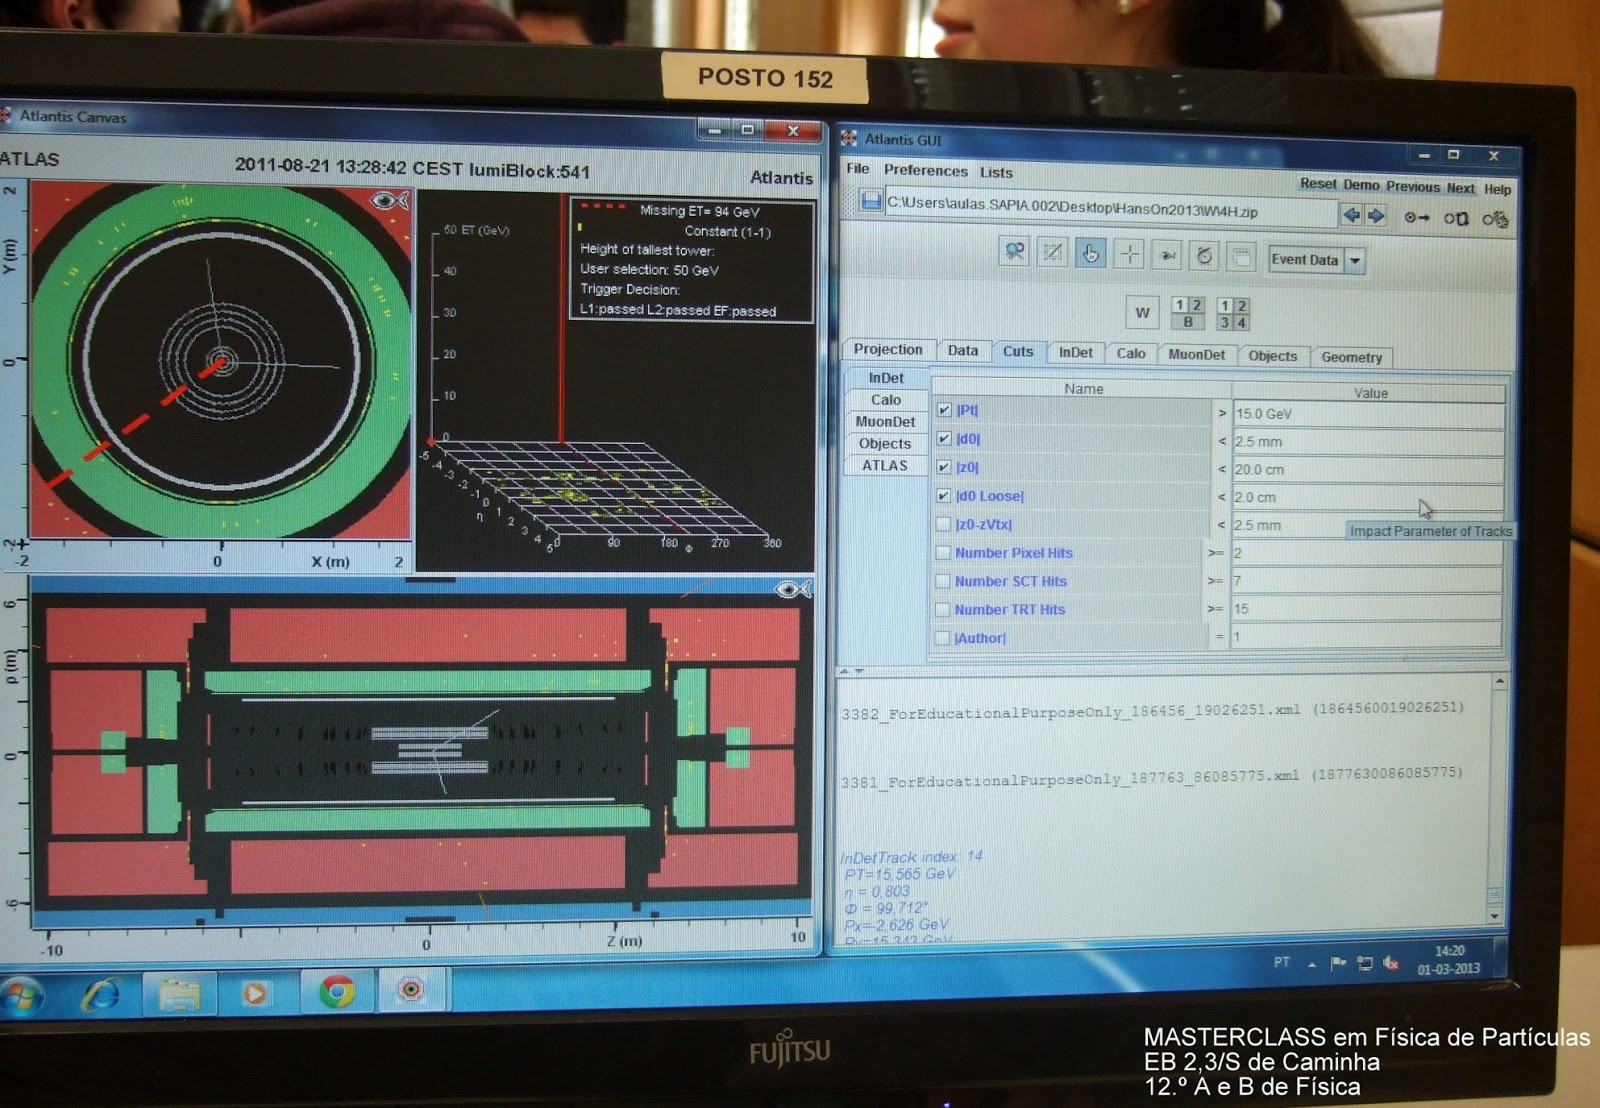The height and width of the screenshot is (1108, 1600).
Task: Click the scale-copy overlapping windows tool
Action: click(x=1241, y=258)
